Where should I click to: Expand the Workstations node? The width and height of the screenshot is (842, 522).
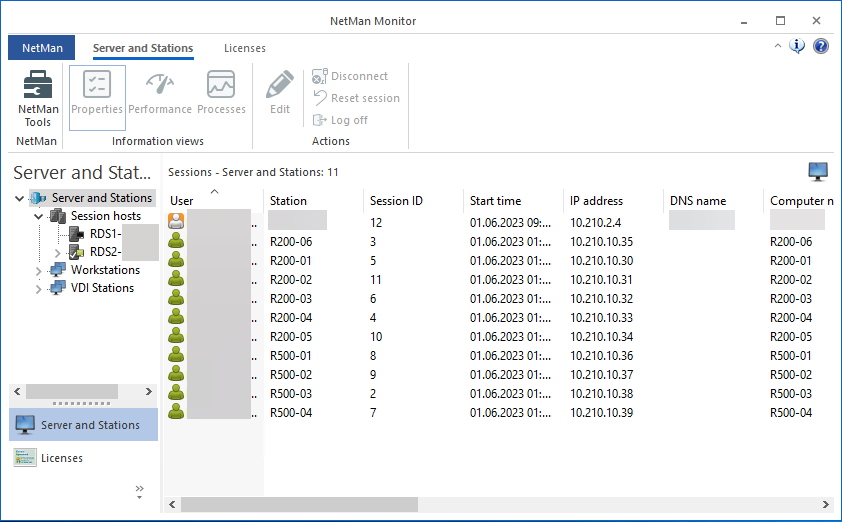pyautogui.click(x=39, y=271)
